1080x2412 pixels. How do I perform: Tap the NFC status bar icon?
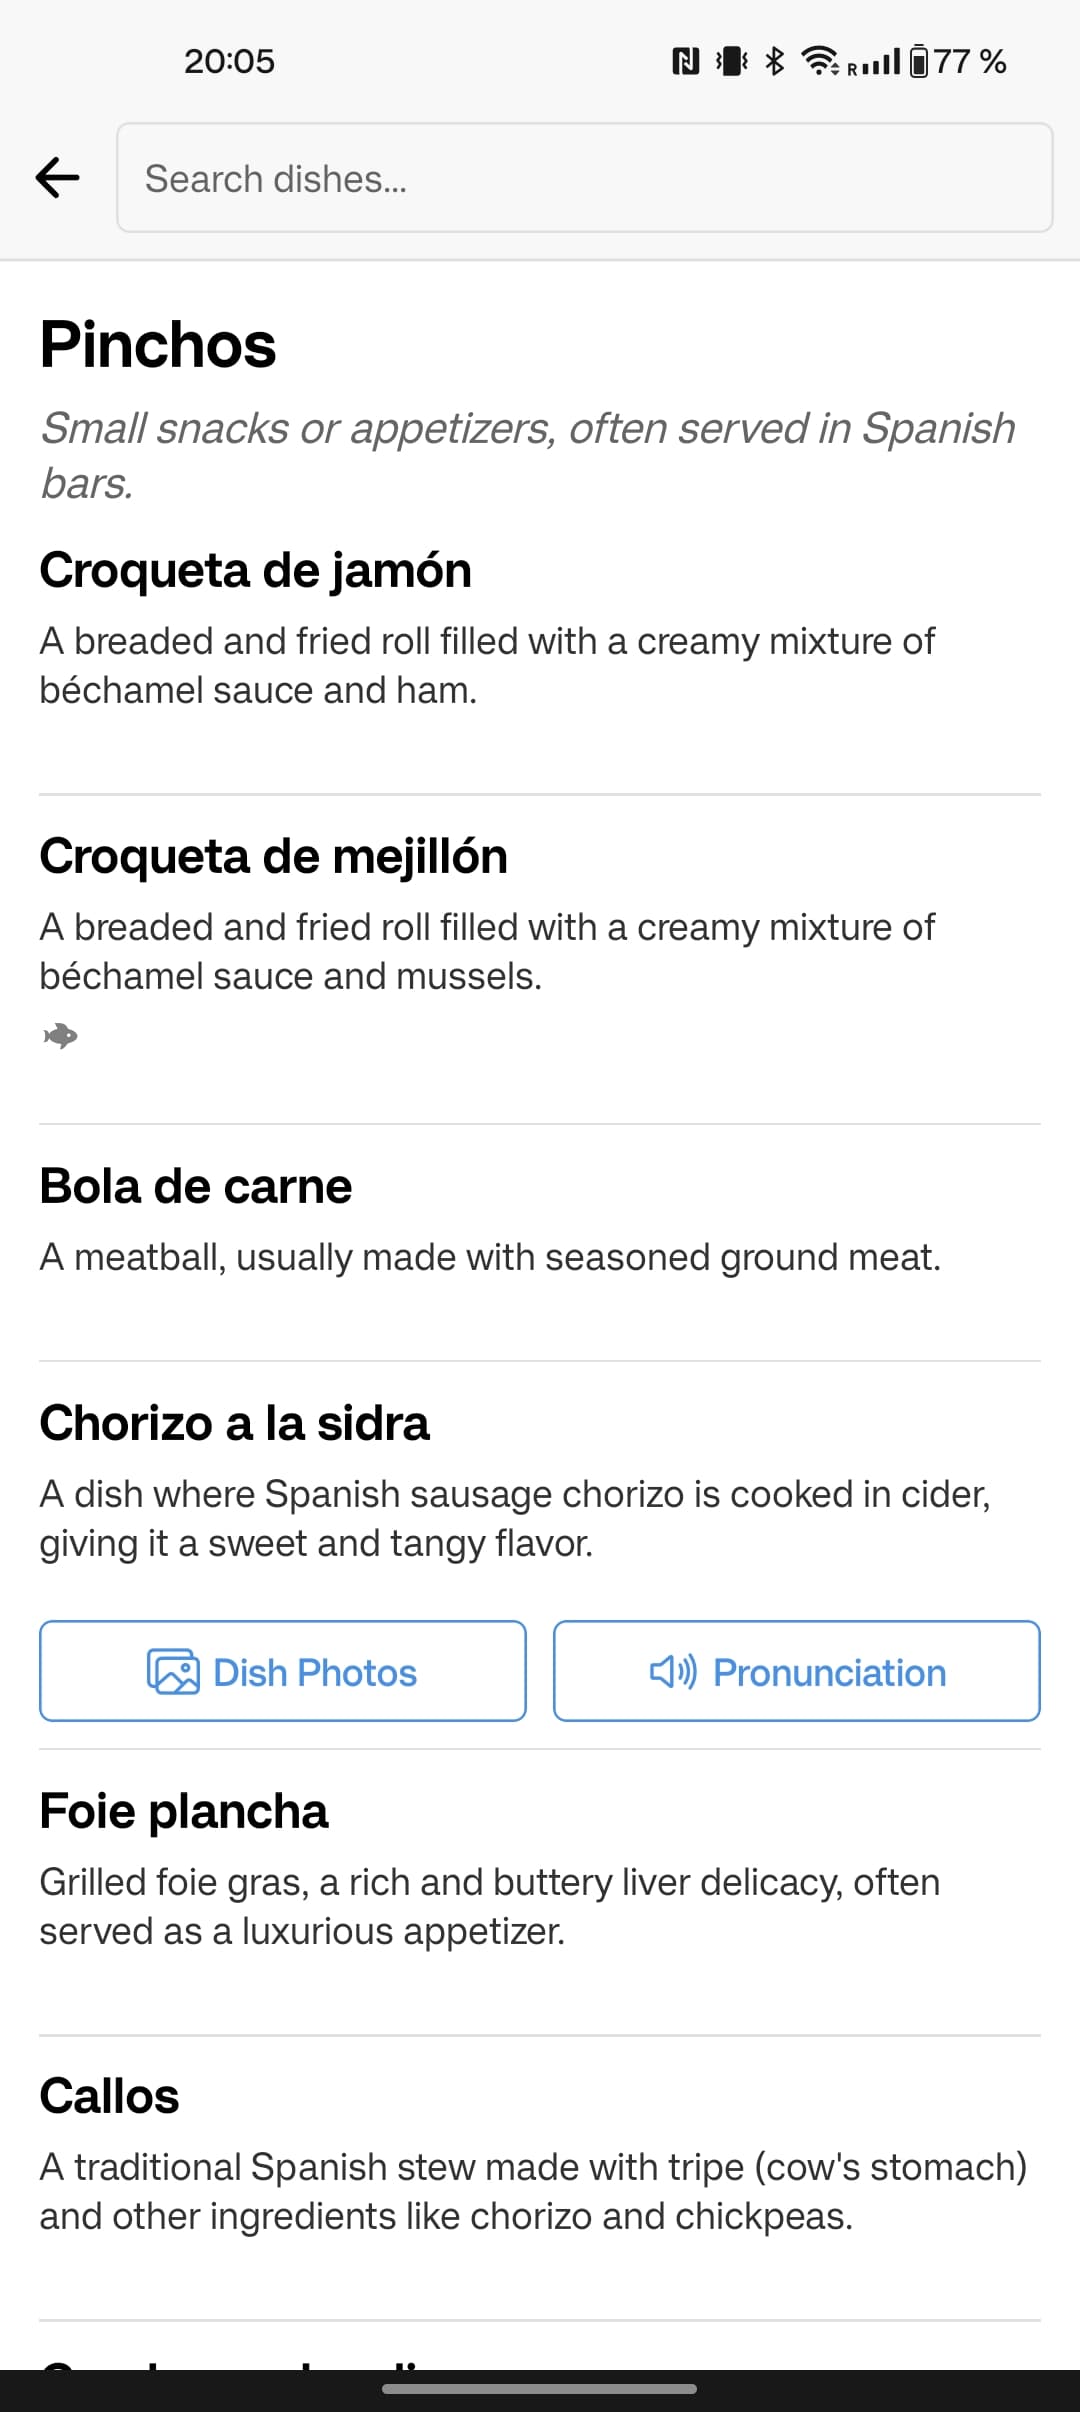click(686, 60)
